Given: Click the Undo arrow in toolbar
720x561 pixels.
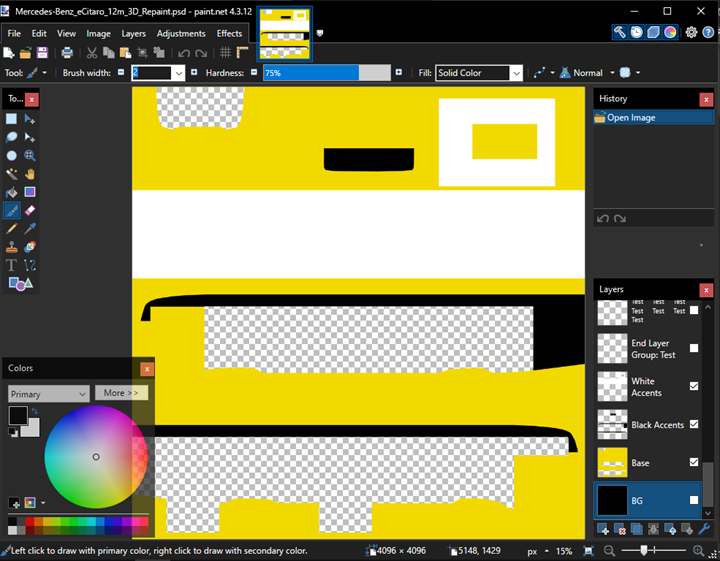Looking at the screenshot, I should coord(184,53).
